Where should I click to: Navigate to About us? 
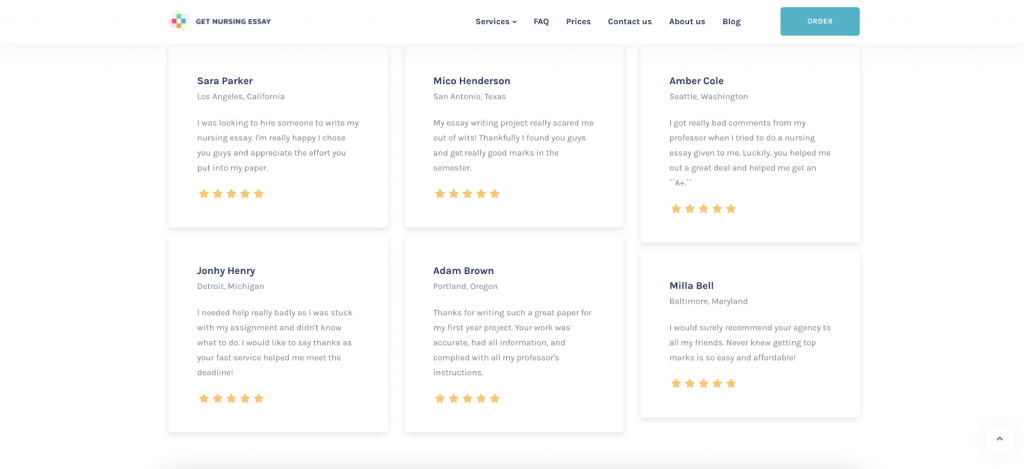coord(687,22)
